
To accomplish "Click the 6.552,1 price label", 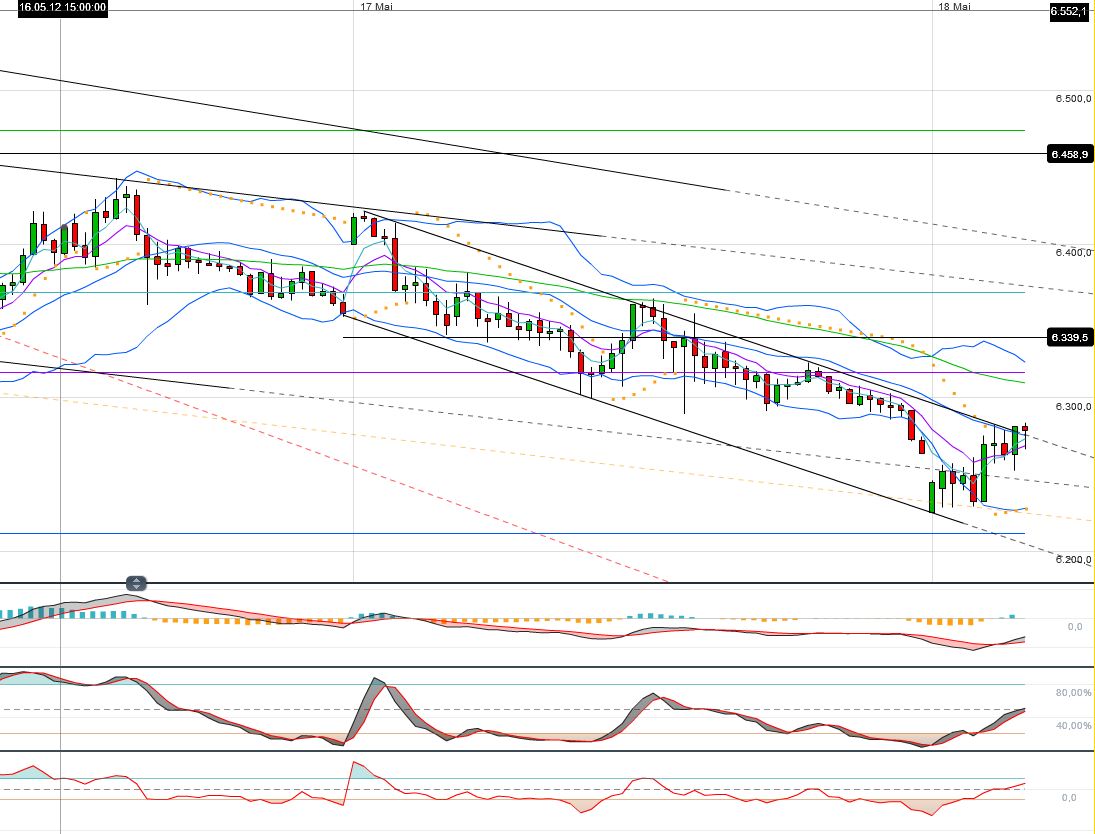I will click(x=1069, y=10).
